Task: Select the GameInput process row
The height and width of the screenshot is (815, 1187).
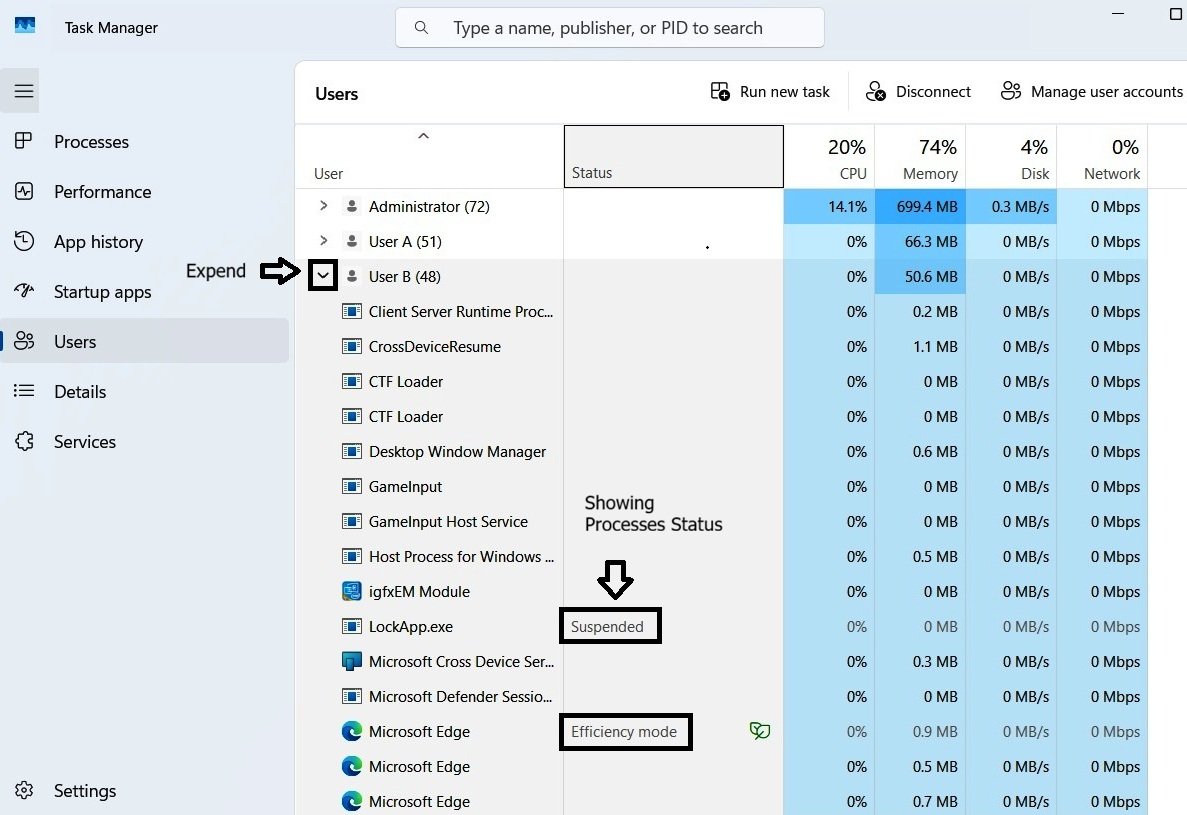Action: click(721, 487)
